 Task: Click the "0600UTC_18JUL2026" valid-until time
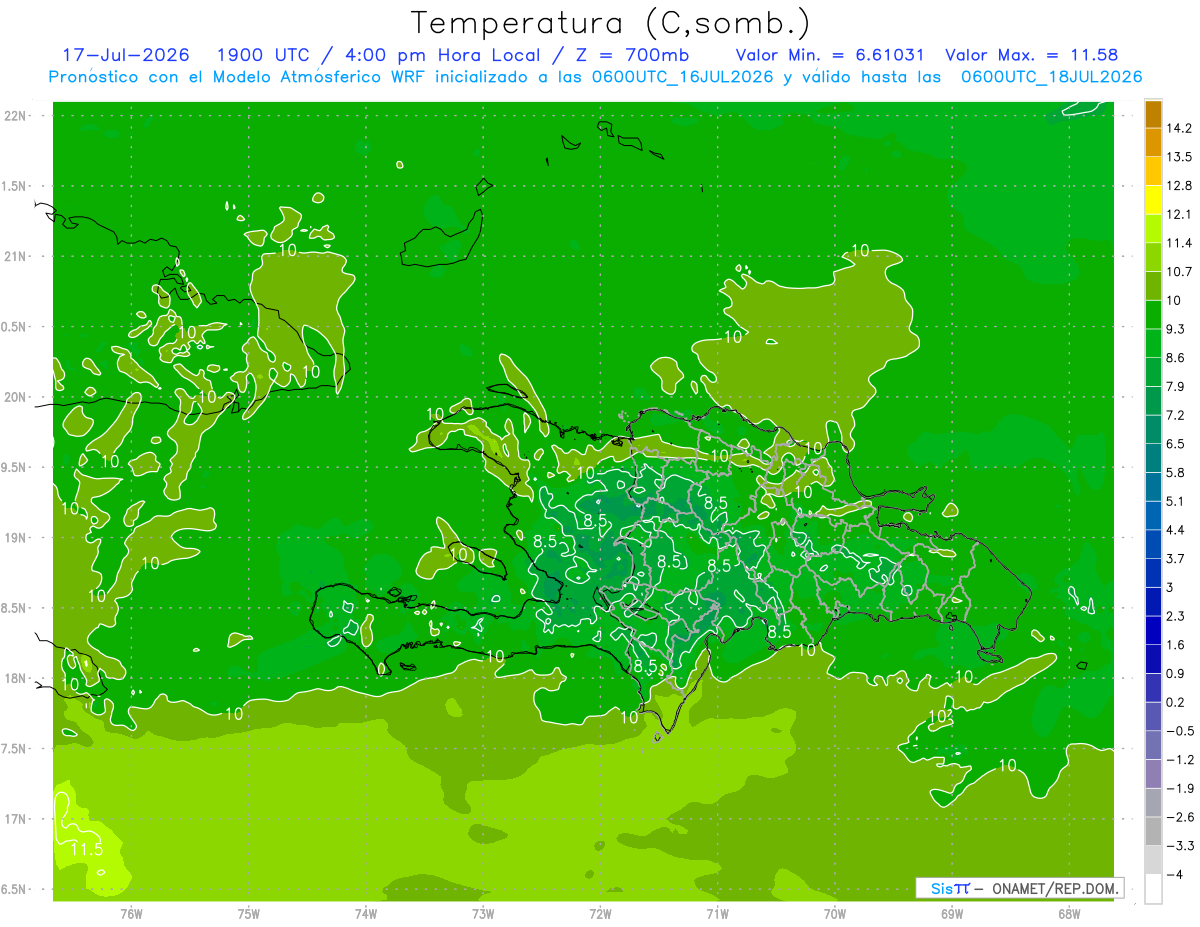coord(1051,77)
